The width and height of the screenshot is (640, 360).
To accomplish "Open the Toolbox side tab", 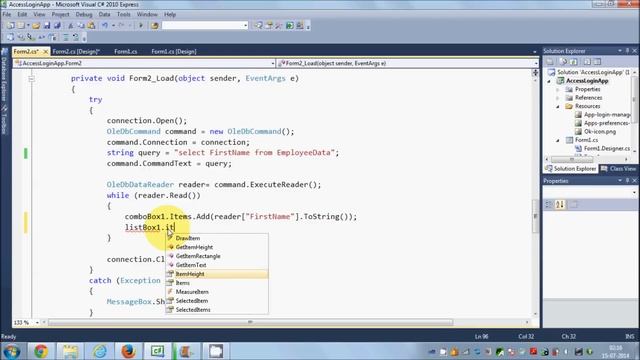I will [4, 119].
